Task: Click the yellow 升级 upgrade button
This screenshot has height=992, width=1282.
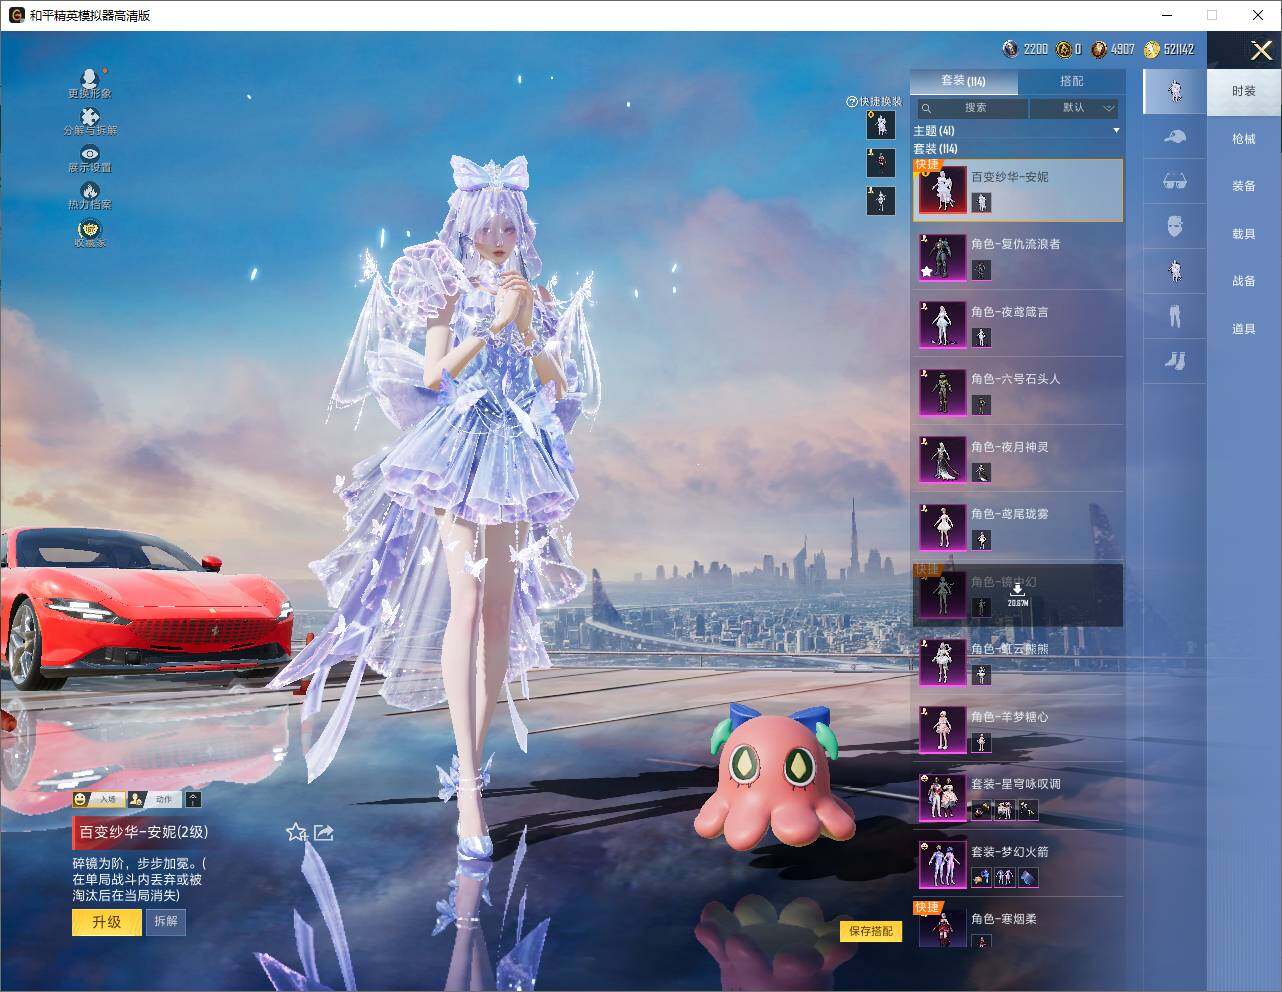Action: click(x=106, y=922)
